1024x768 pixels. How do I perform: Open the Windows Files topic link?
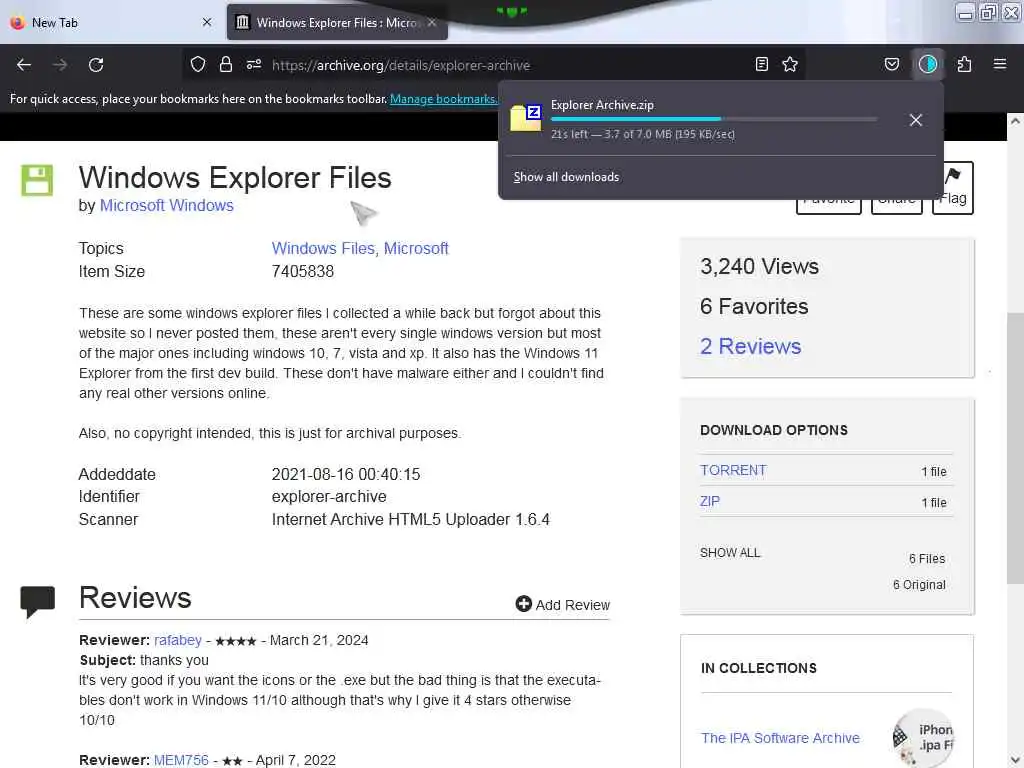click(325, 248)
